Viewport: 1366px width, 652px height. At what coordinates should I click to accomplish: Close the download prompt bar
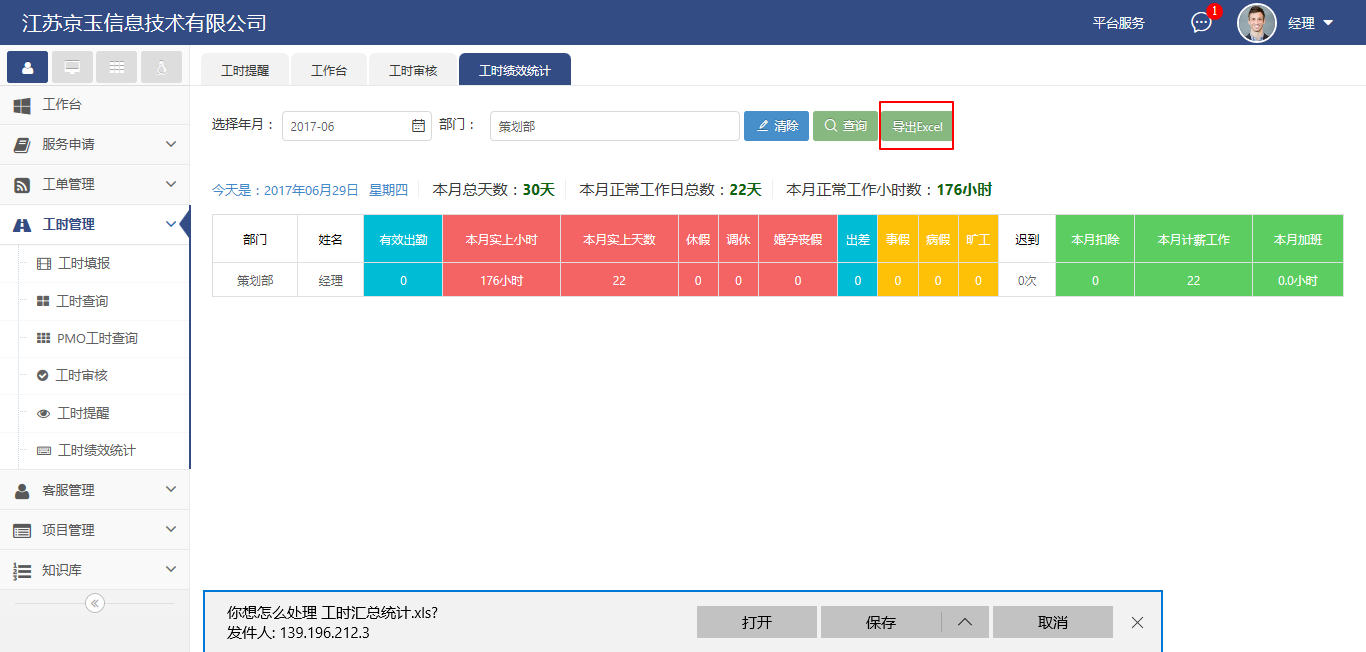point(1137,622)
